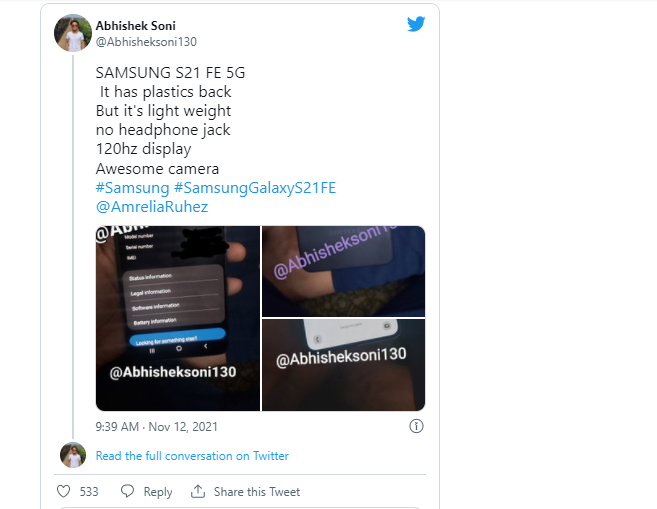This screenshot has width=657, height=509.
Task: Click Share this Tweet
Action: [x=257, y=492]
